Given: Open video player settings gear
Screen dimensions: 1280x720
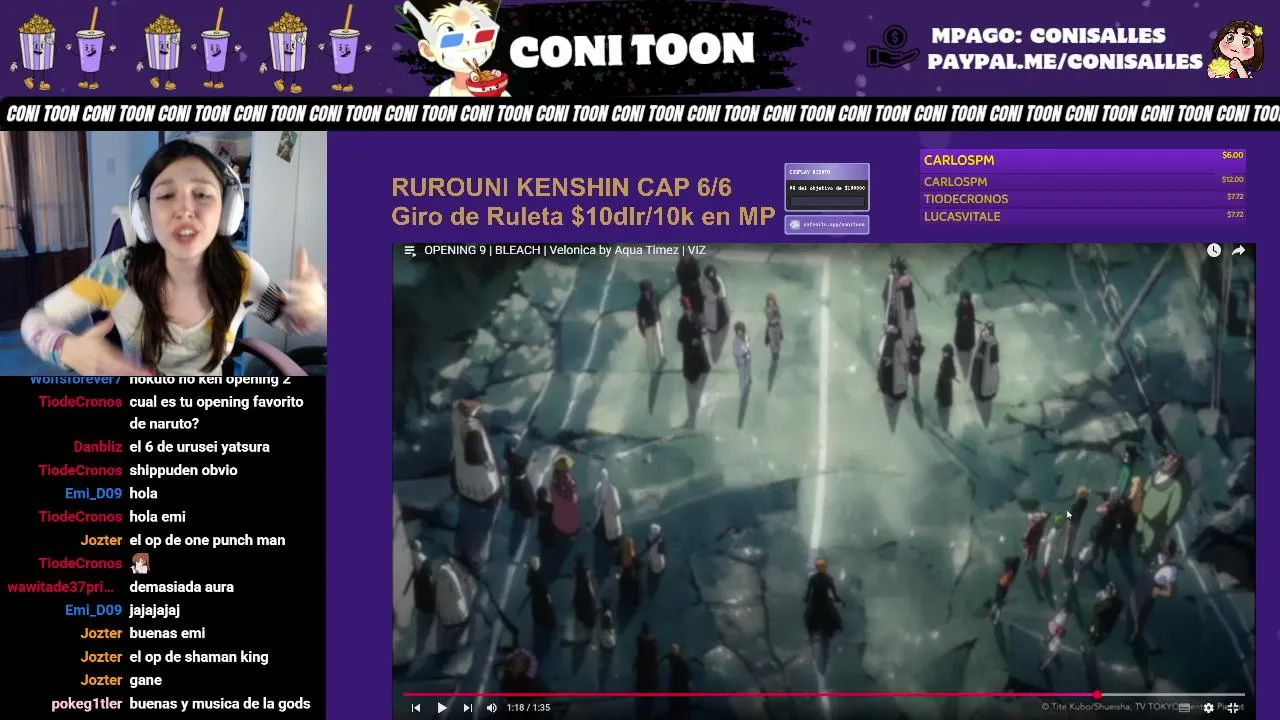Looking at the screenshot, I should pyautogui.click(x=1208, y=708).
